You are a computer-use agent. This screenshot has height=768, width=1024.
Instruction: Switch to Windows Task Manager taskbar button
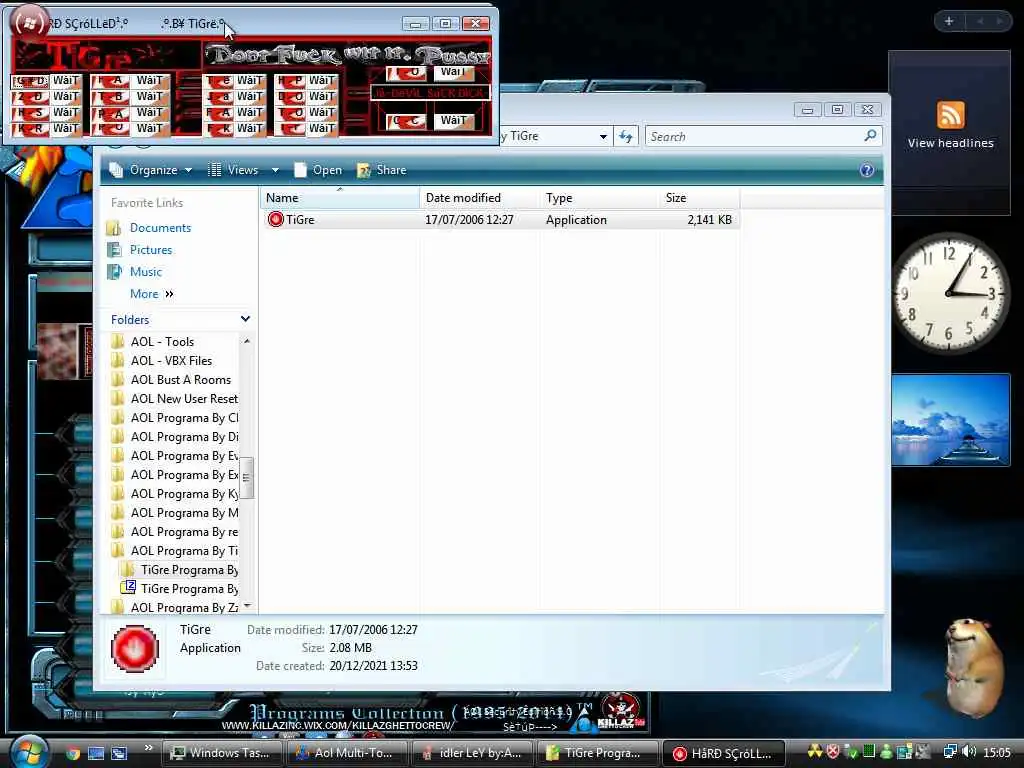tap(222, 754)
